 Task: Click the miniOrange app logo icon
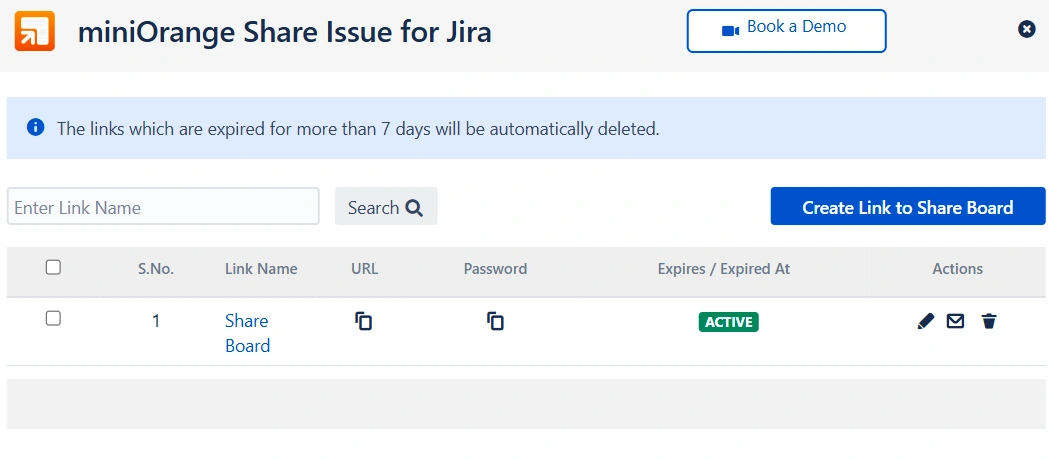point(35,31)
